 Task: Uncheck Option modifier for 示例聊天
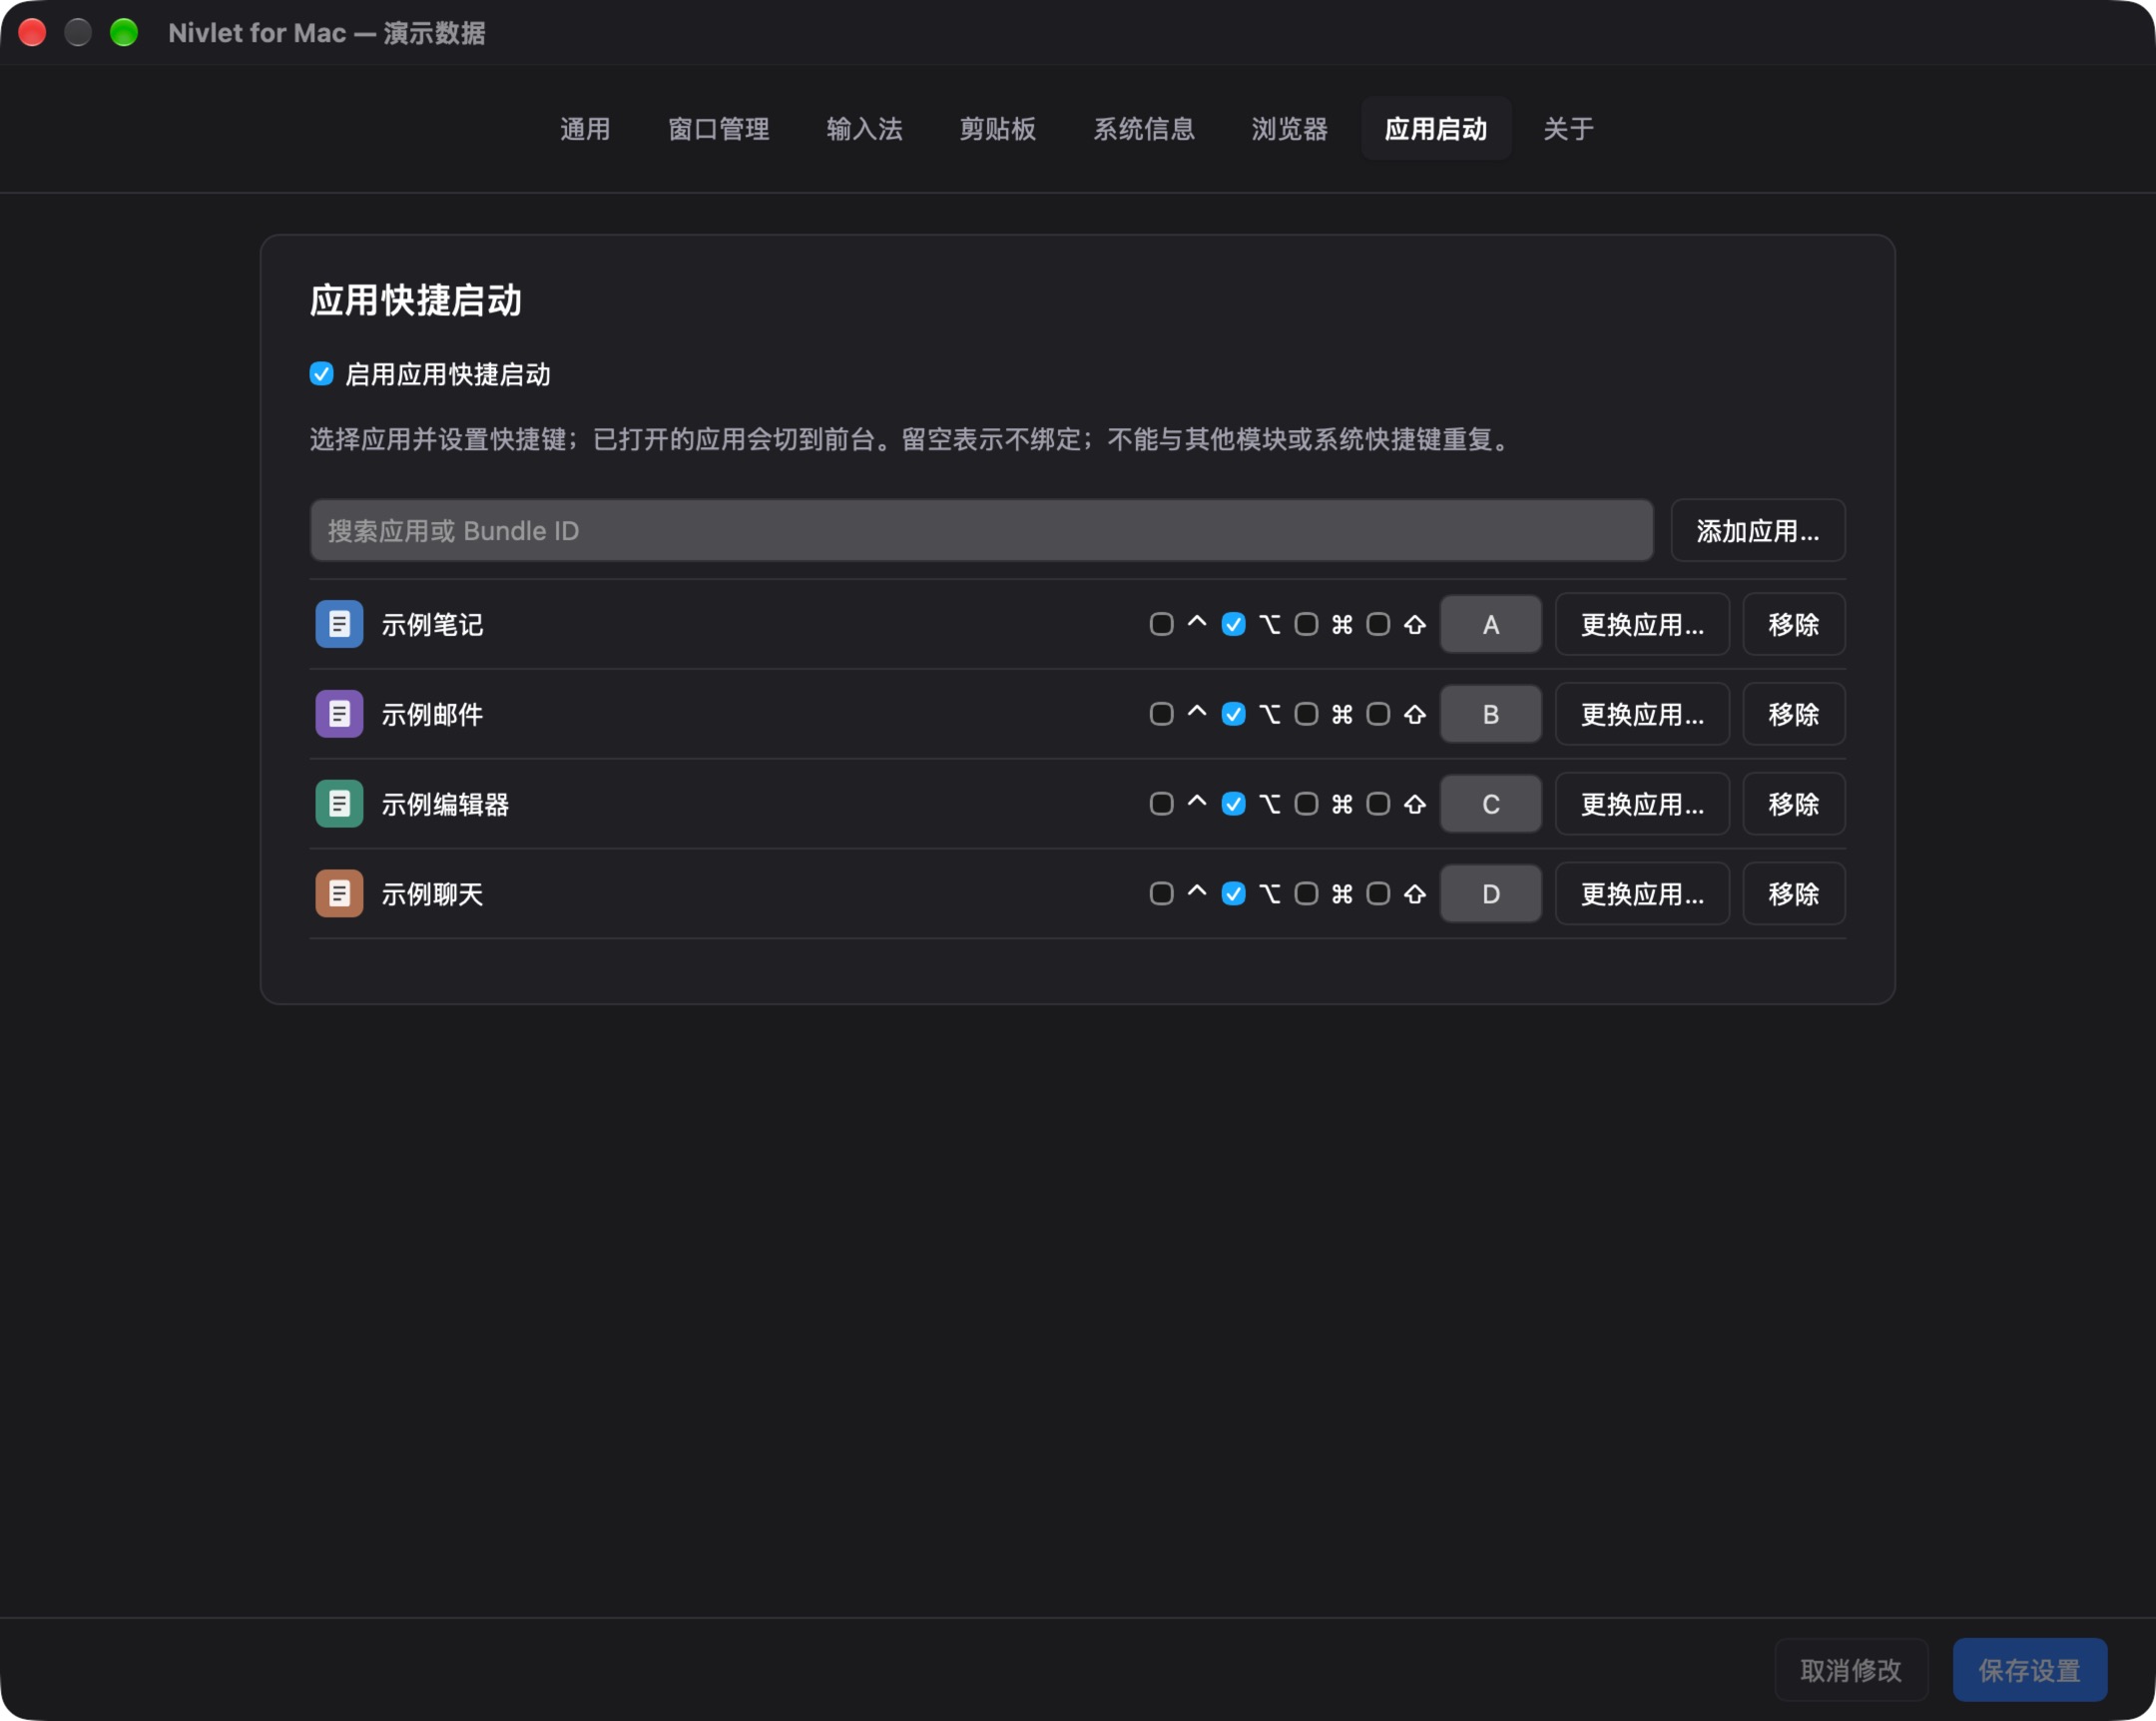1233,894
